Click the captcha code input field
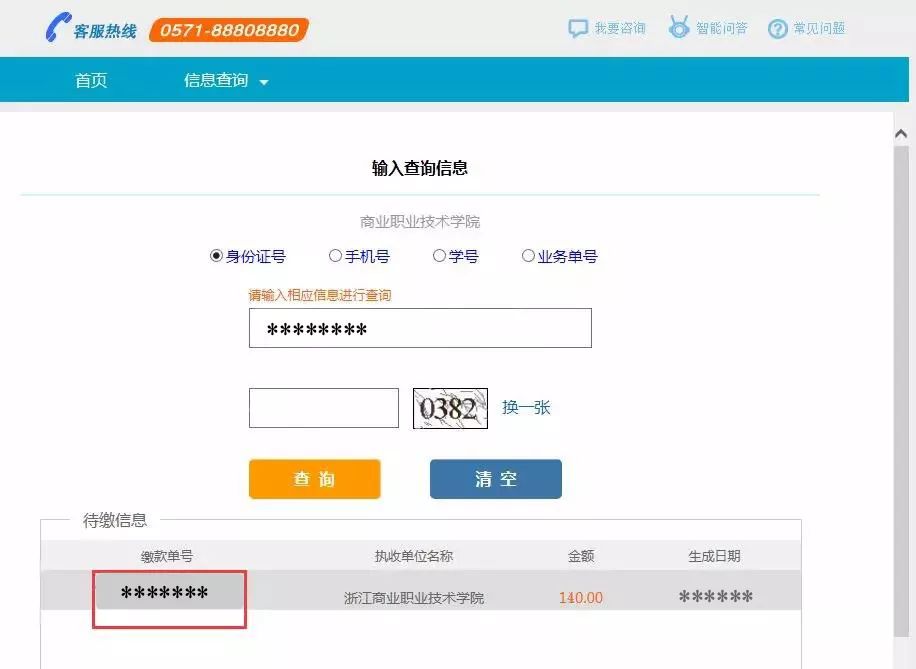The height and width of the screenshot is (669, 916). [323, 408]
